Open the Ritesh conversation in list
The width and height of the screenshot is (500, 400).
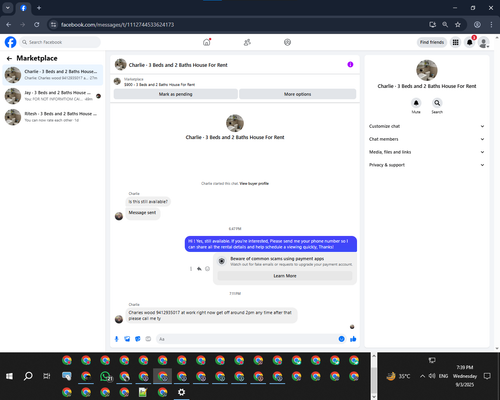tap(53, 117)
